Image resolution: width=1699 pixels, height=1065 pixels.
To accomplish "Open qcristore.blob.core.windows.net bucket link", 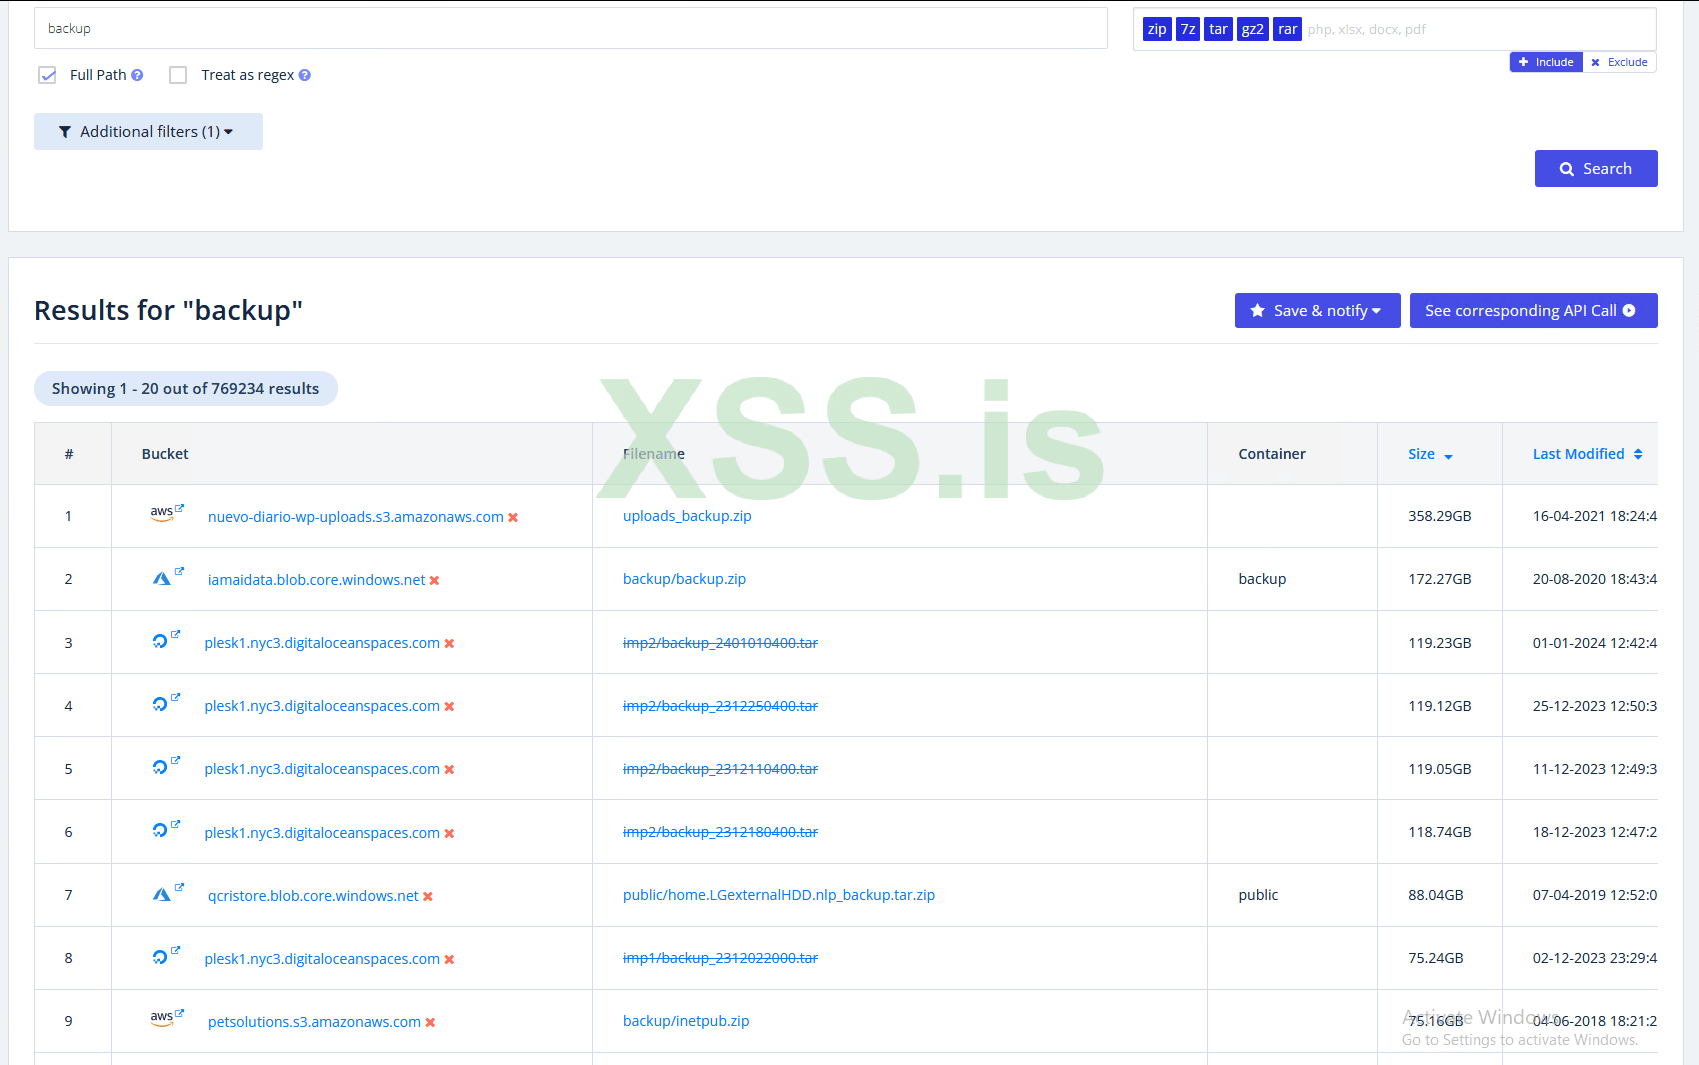I will pyautogui.click(x=313, y=896).
